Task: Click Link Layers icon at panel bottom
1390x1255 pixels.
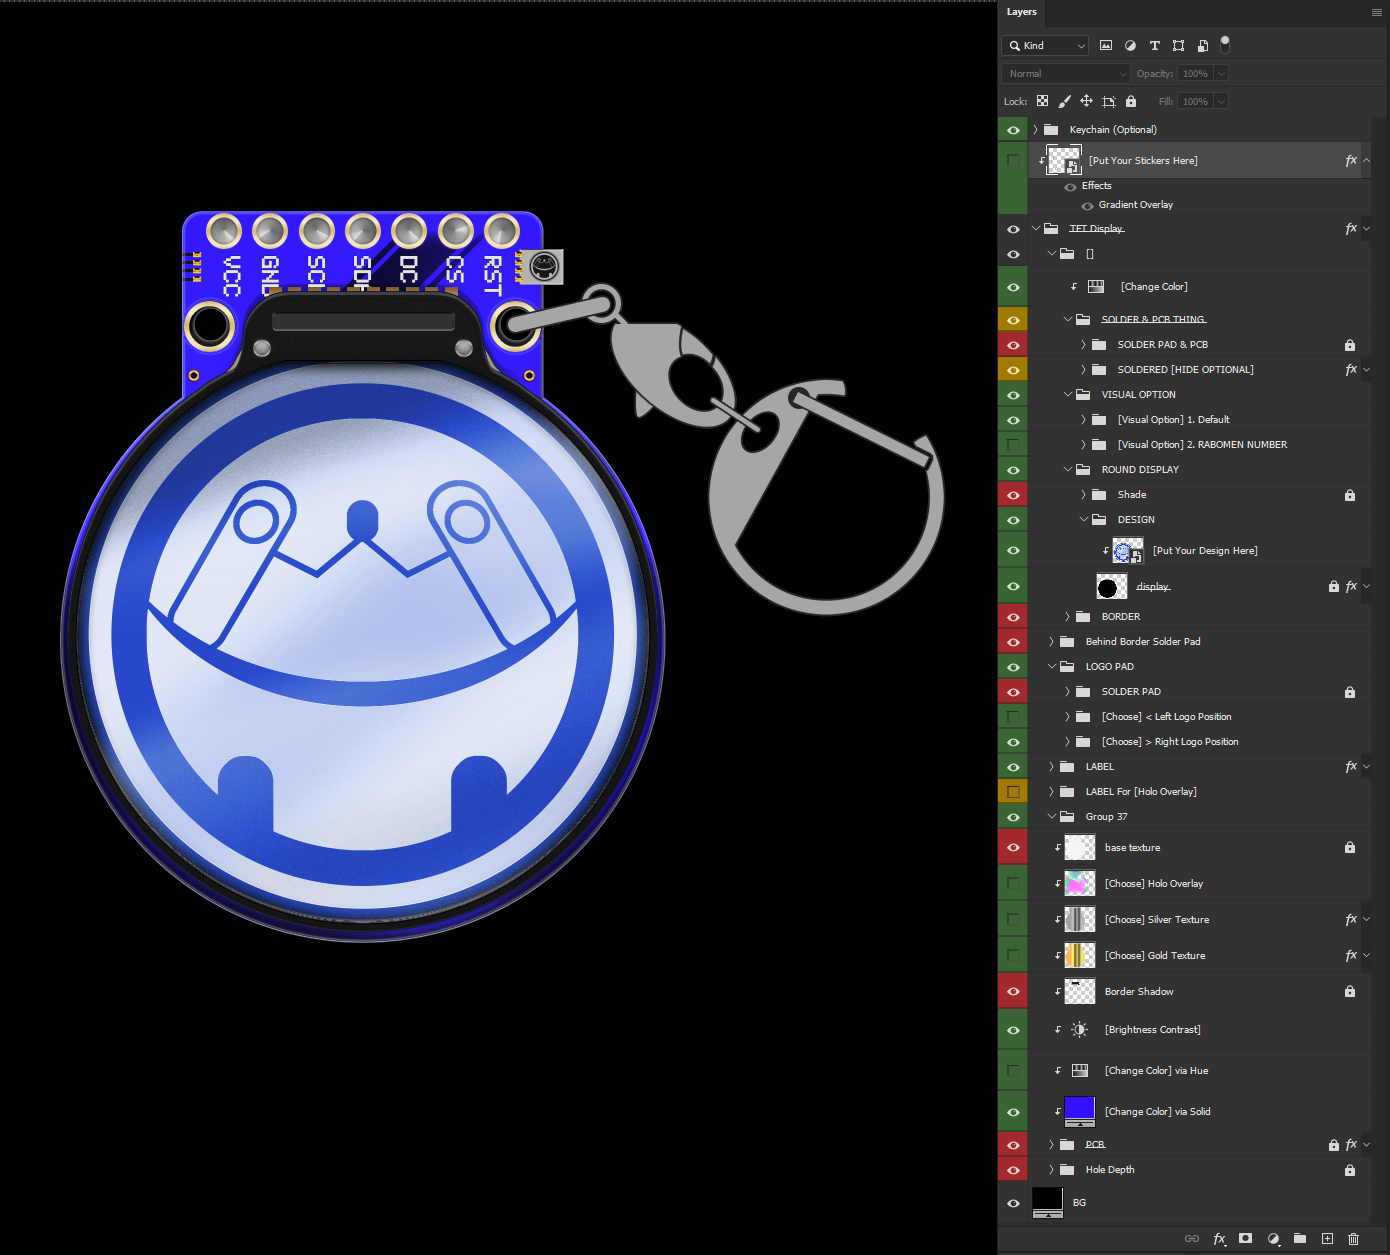Action: [1192, 1238]
